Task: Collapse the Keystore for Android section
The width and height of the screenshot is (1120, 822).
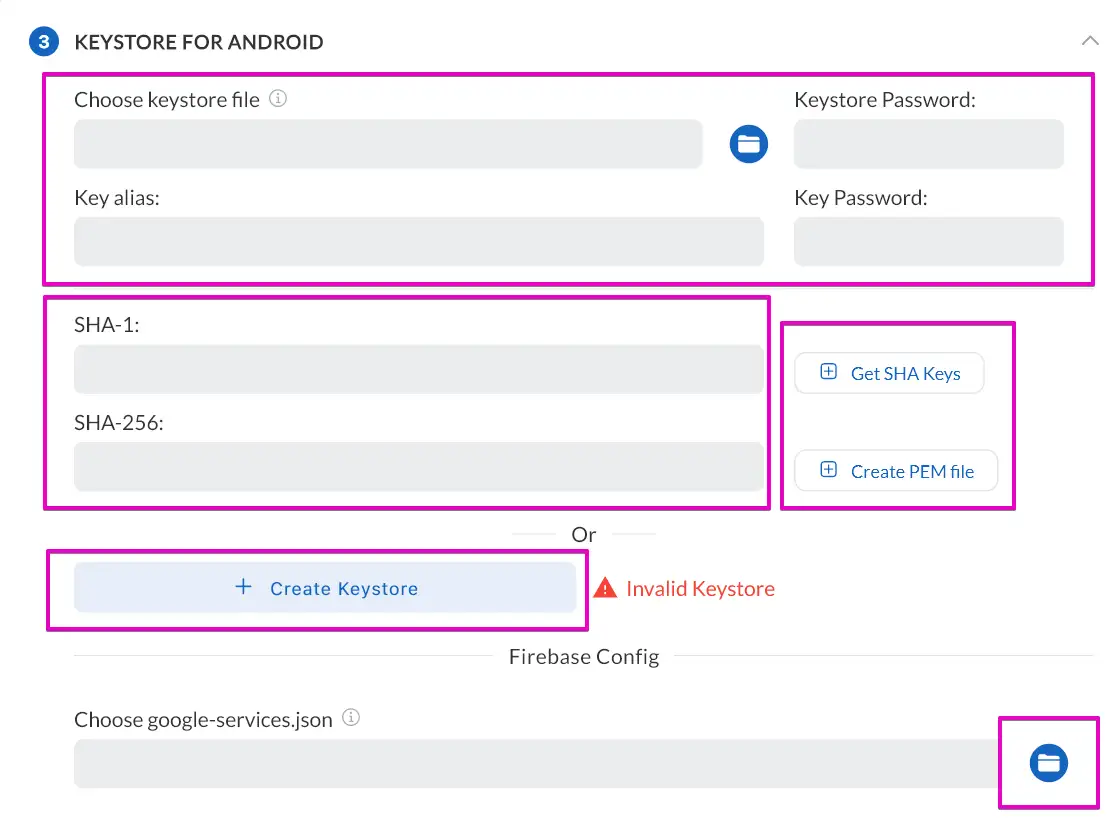Action: click(1089, 42)
